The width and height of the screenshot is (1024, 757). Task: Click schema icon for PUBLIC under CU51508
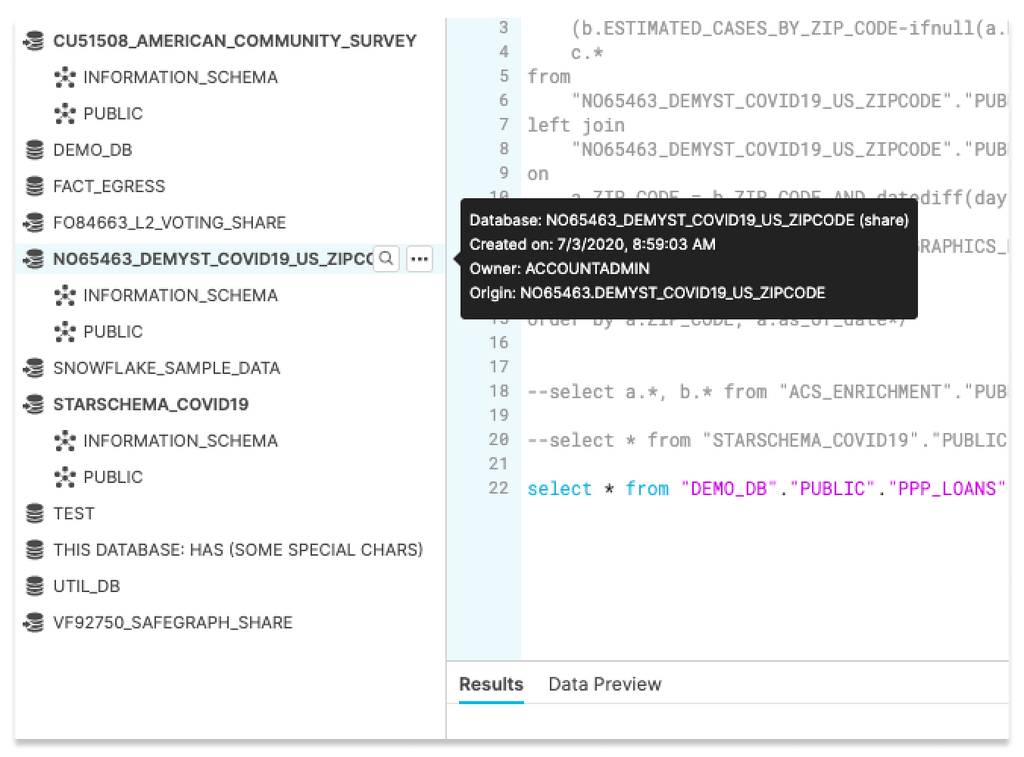point(65,114)
